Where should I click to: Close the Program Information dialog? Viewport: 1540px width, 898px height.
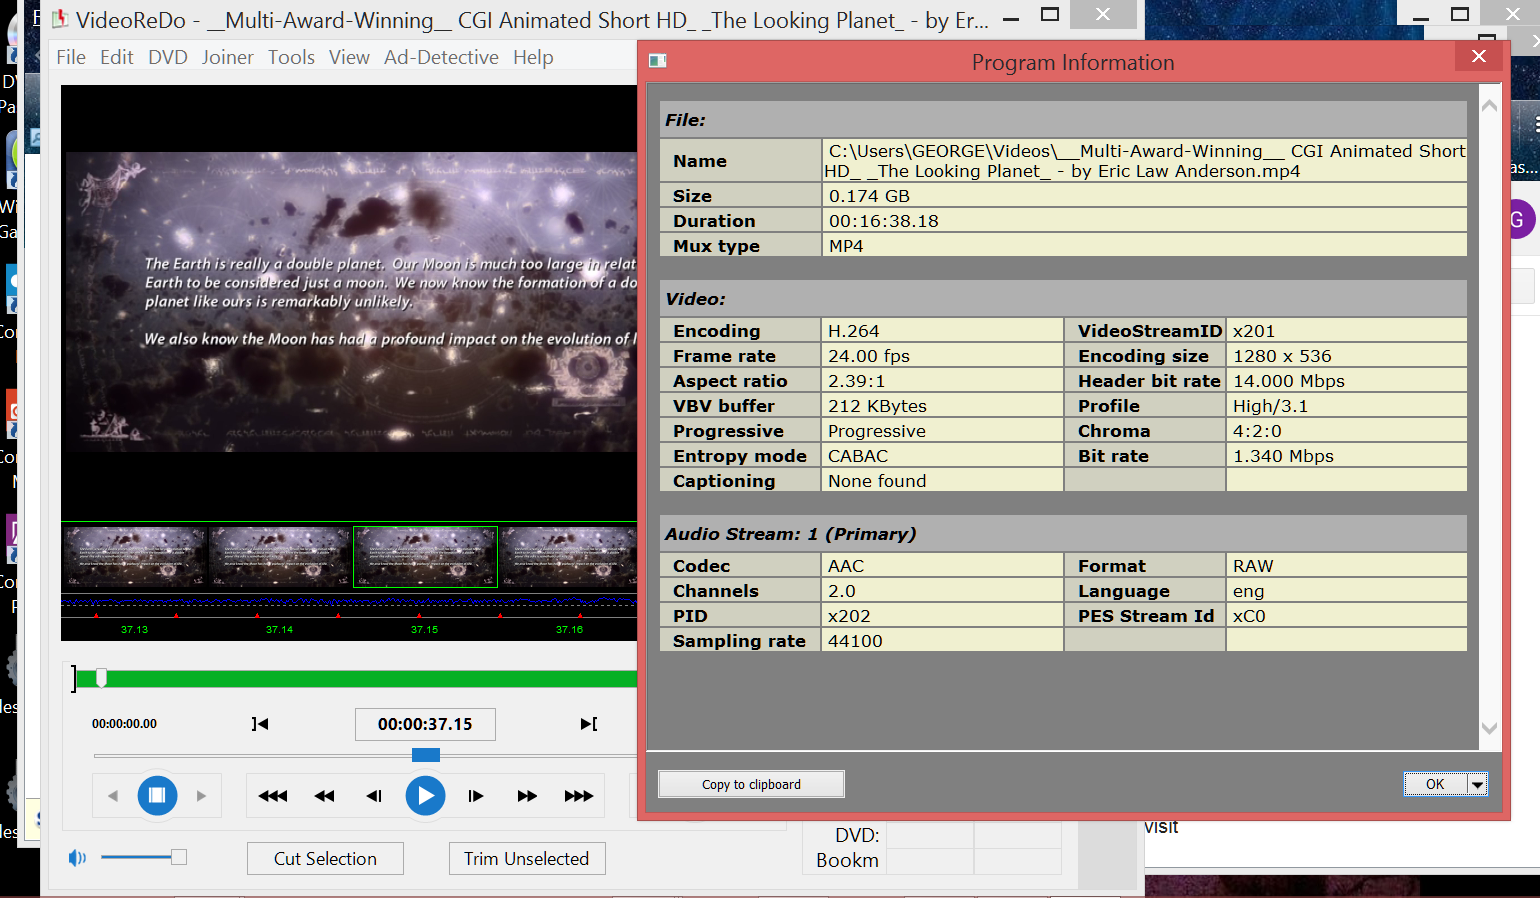(x=1479, y=57)
